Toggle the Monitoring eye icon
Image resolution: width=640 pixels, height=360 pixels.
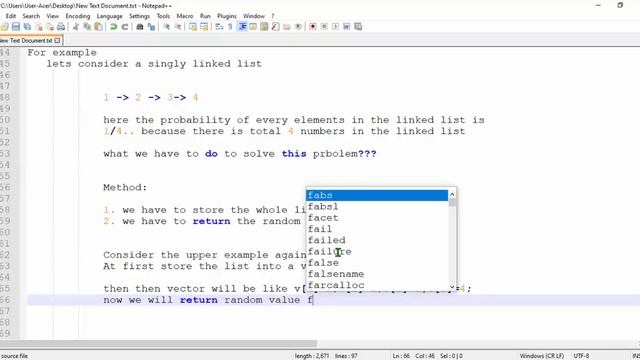pyautogui.click(x=298, y=27)
